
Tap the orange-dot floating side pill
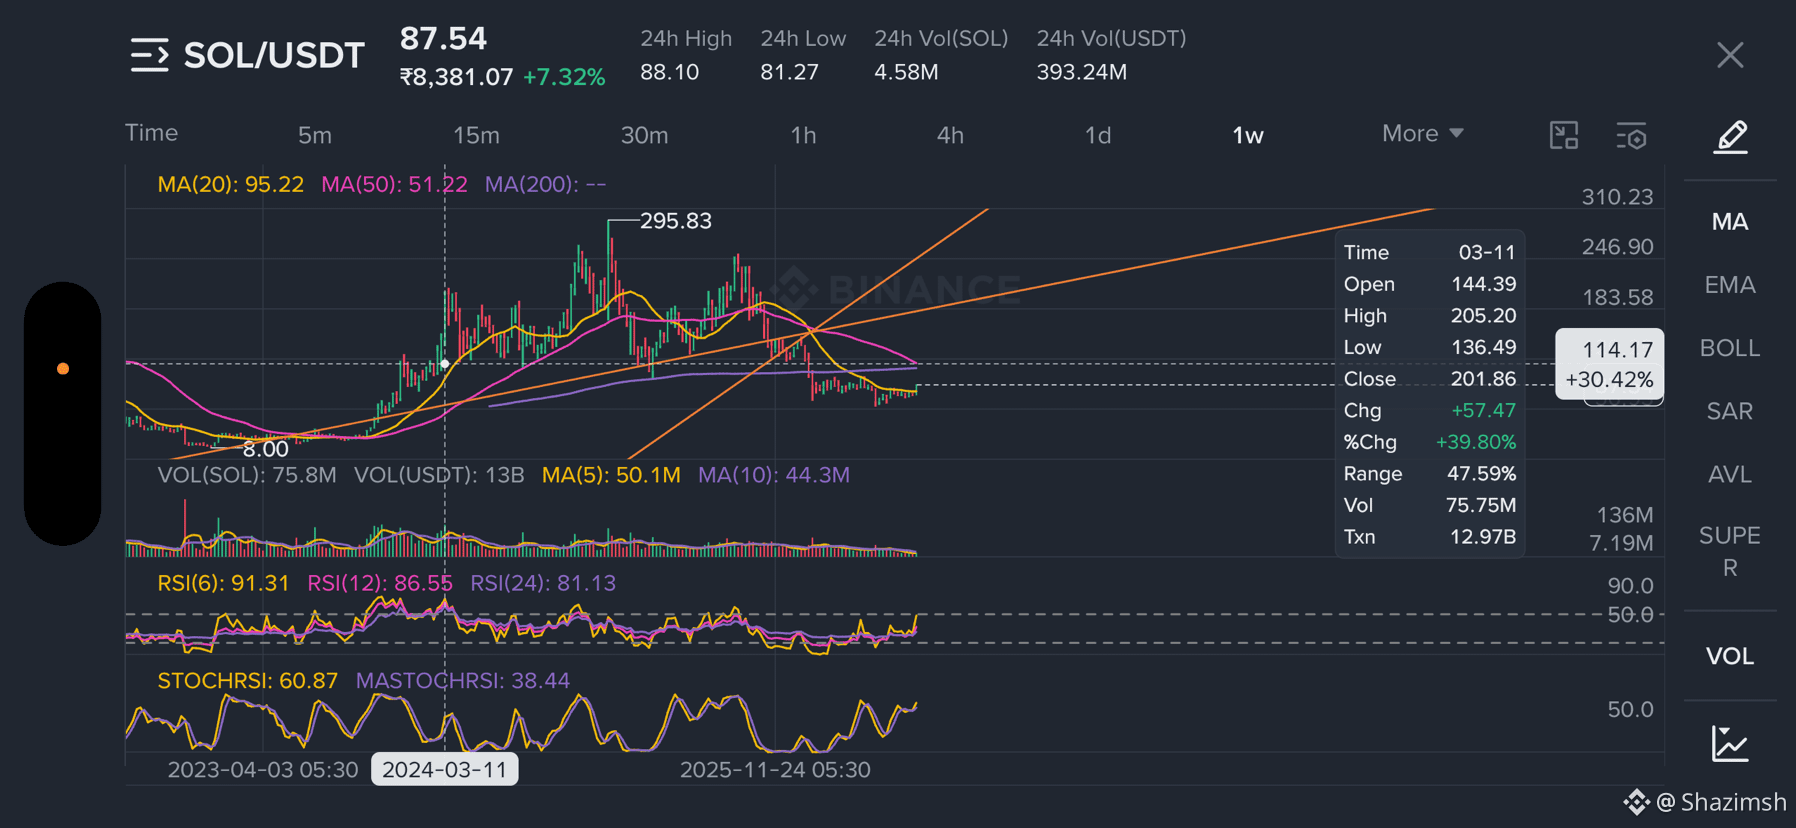pyautogui.click(x=63, y=413)
